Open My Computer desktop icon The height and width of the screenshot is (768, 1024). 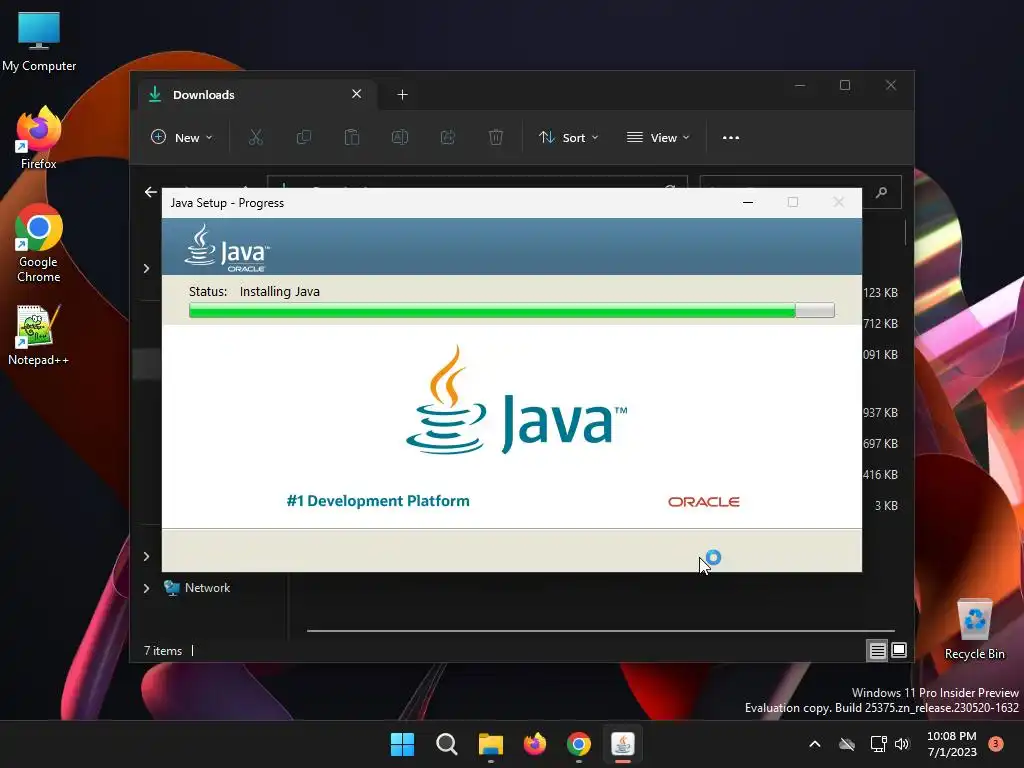(x=39, y=41)
